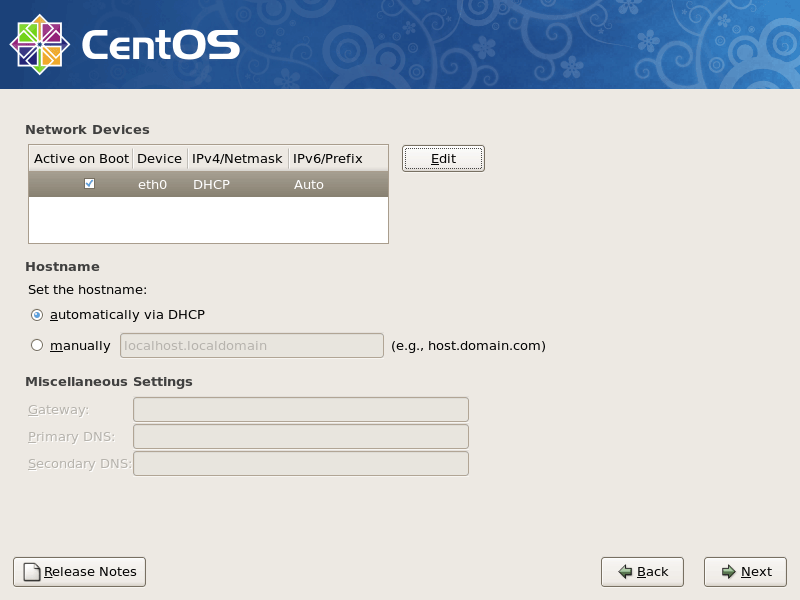800x600 pixels.
Task: Select automatically via DHCP hostname option
Action: (x=37, y=314)
